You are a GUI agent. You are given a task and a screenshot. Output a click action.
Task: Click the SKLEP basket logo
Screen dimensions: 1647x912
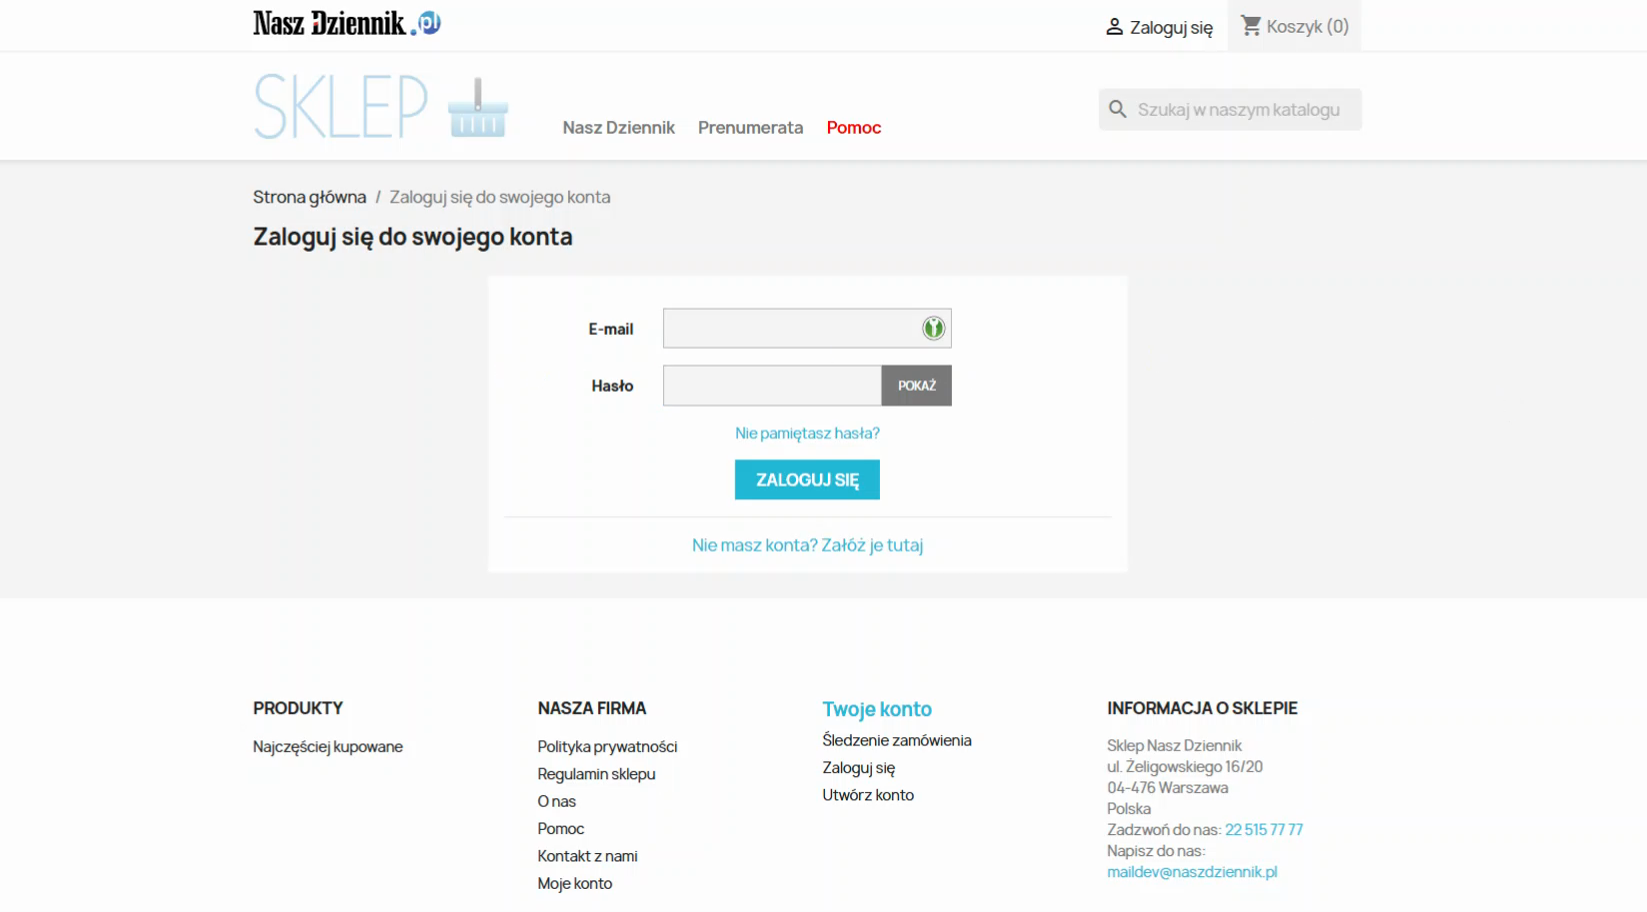pos(380,106)
